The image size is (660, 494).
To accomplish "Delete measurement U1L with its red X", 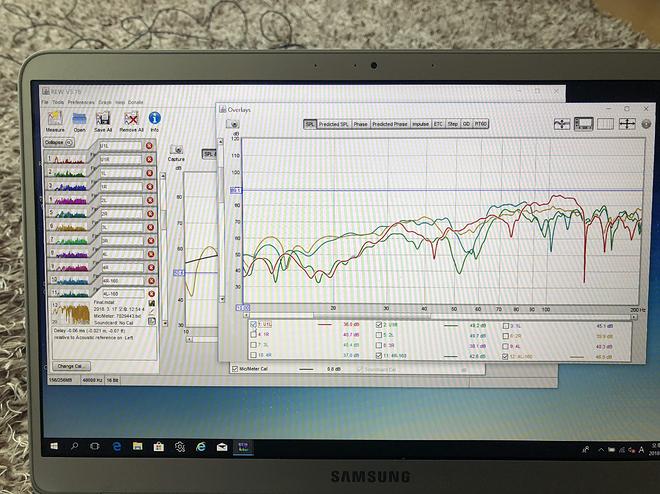I will pos(149,146).
